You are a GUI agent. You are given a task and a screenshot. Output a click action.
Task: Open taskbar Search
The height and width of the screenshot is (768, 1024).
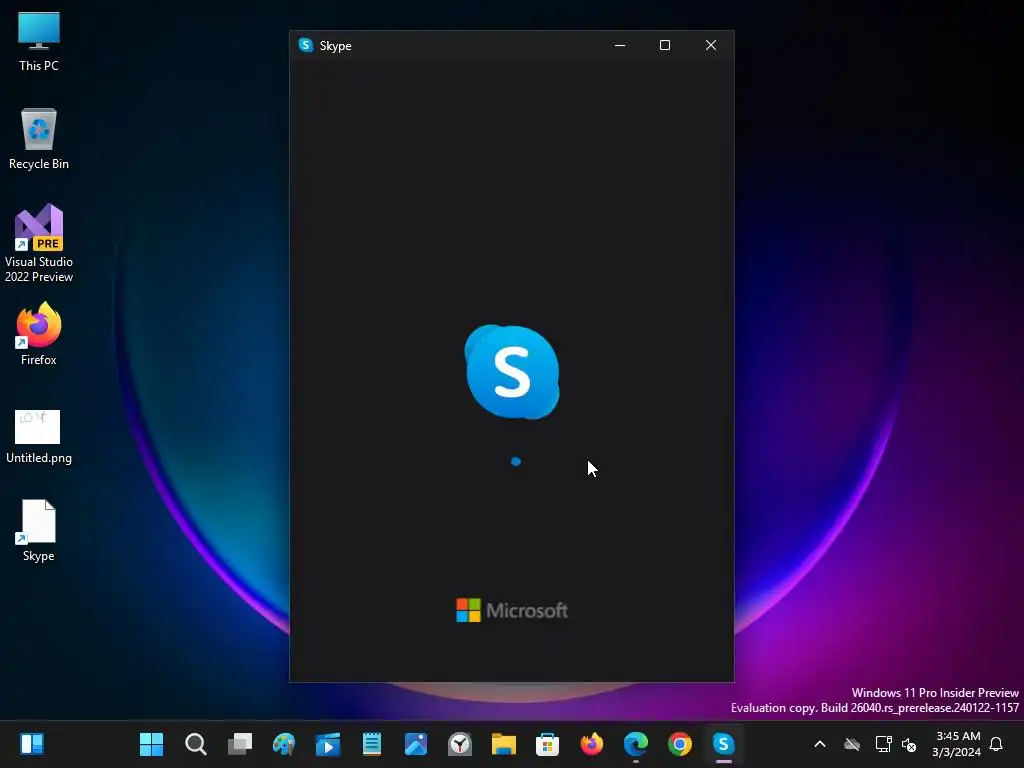(195, 744)
